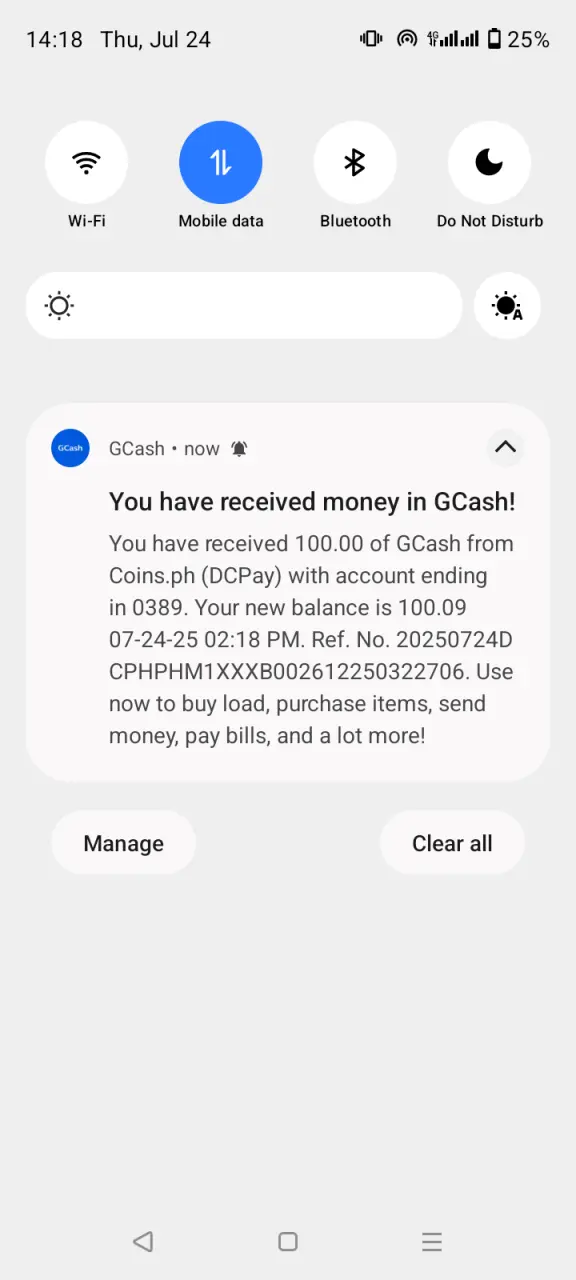The height and width of the screenshot is (1280, 576).
Task: Collapse the GCash notification with the chevron
Action: pyautogui.click(x=505, y=447)
